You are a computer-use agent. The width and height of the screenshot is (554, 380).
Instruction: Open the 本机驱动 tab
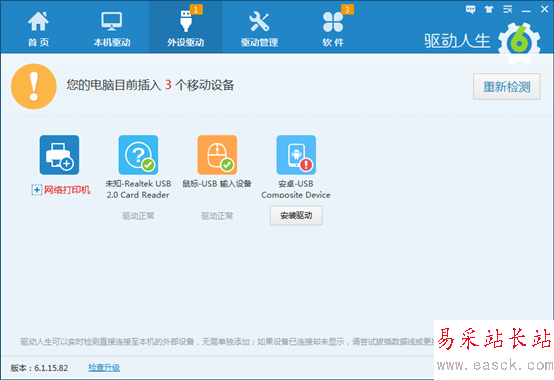point(112,28)
